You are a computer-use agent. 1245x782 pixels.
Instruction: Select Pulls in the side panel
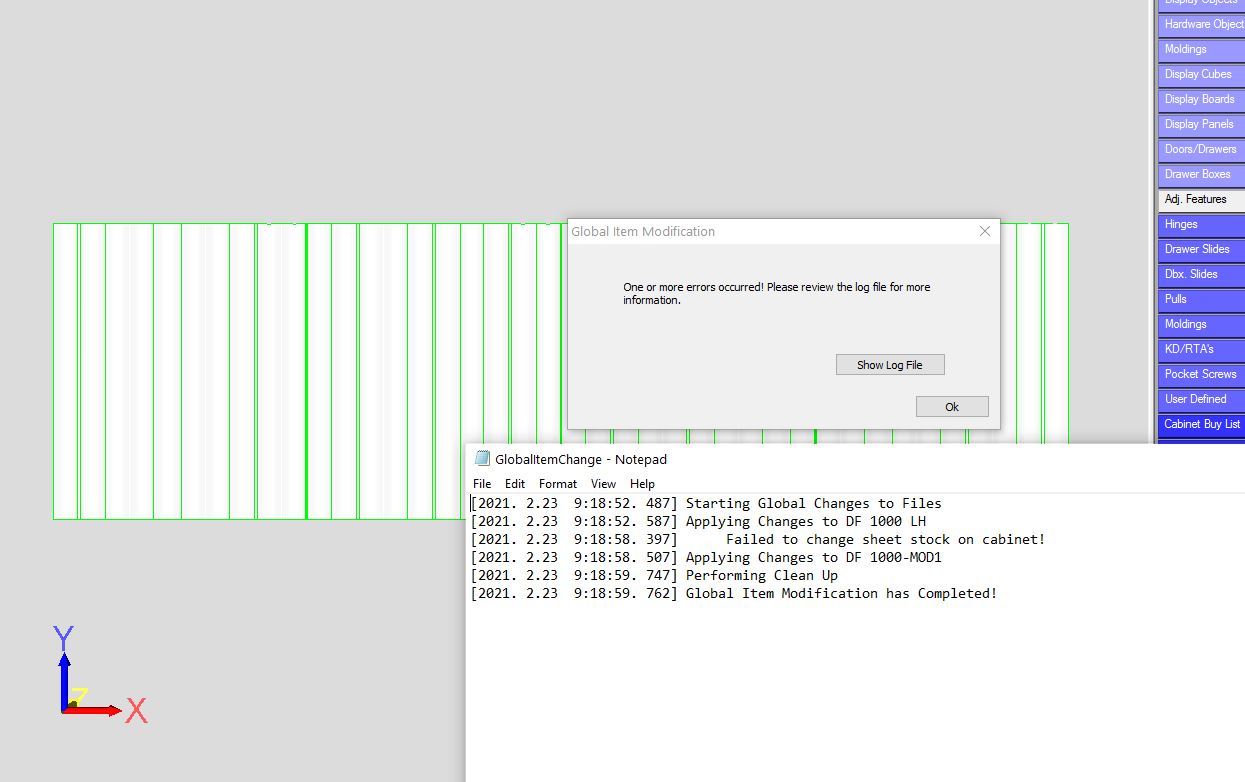[x=1202, y=299]
